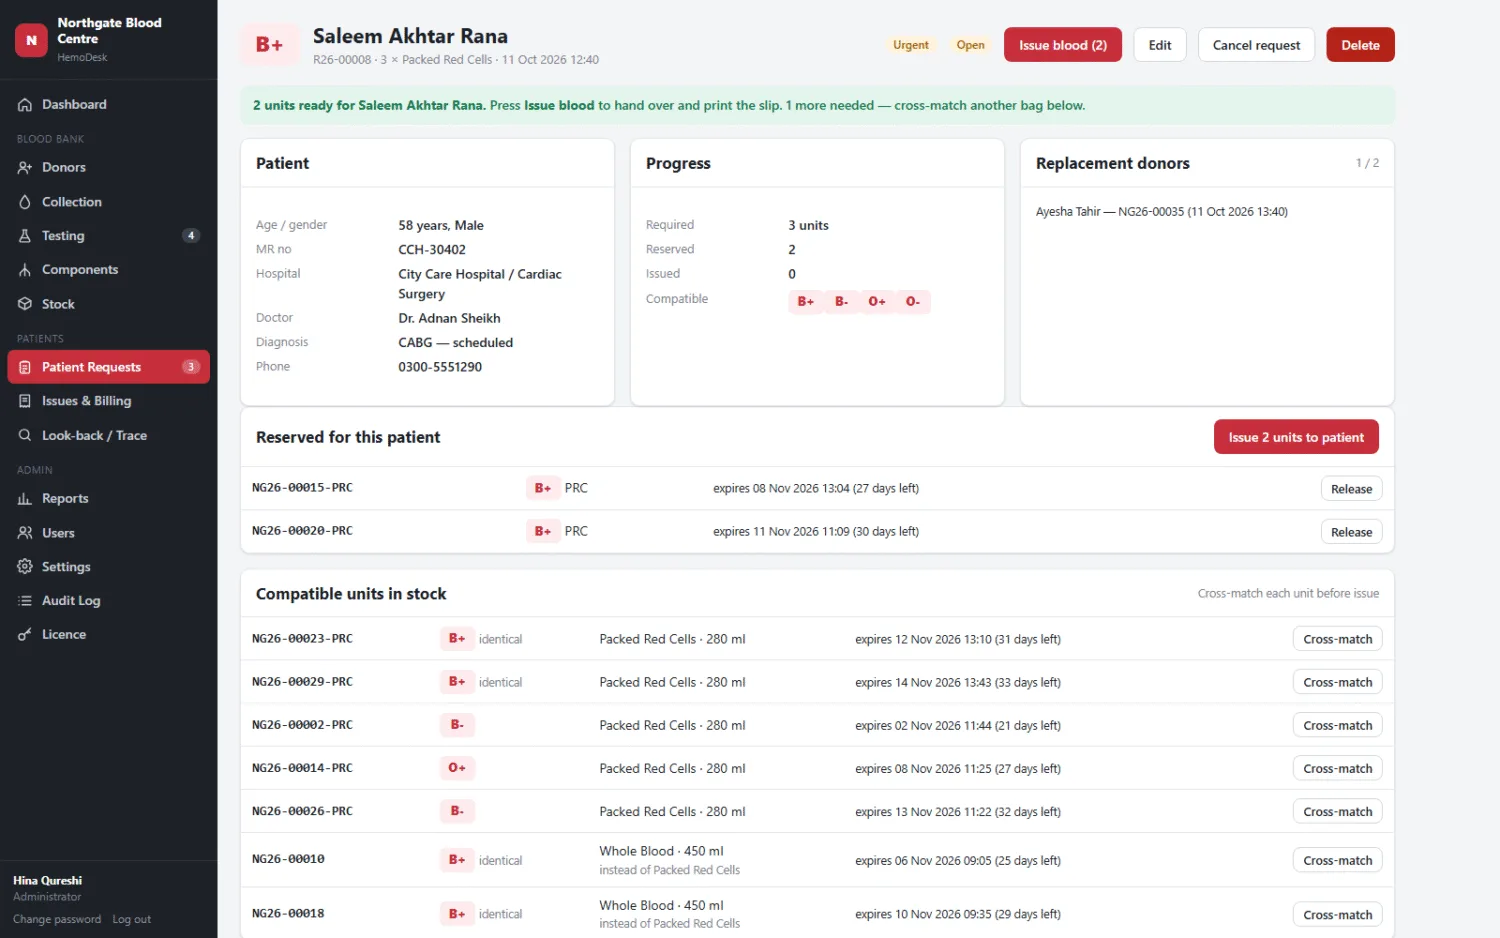Open the Dashboard menu item
1500x938 pixels.
tap(108, 105)
